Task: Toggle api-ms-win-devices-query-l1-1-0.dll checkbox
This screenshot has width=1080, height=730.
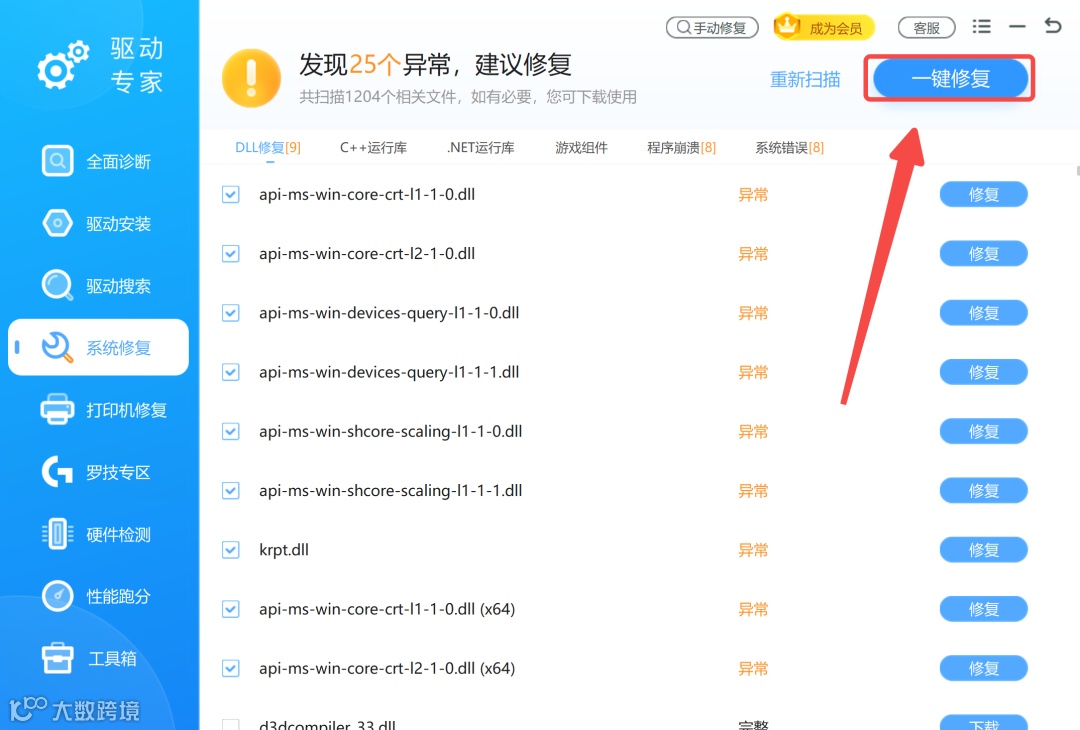Action: [x=231, y=313]
